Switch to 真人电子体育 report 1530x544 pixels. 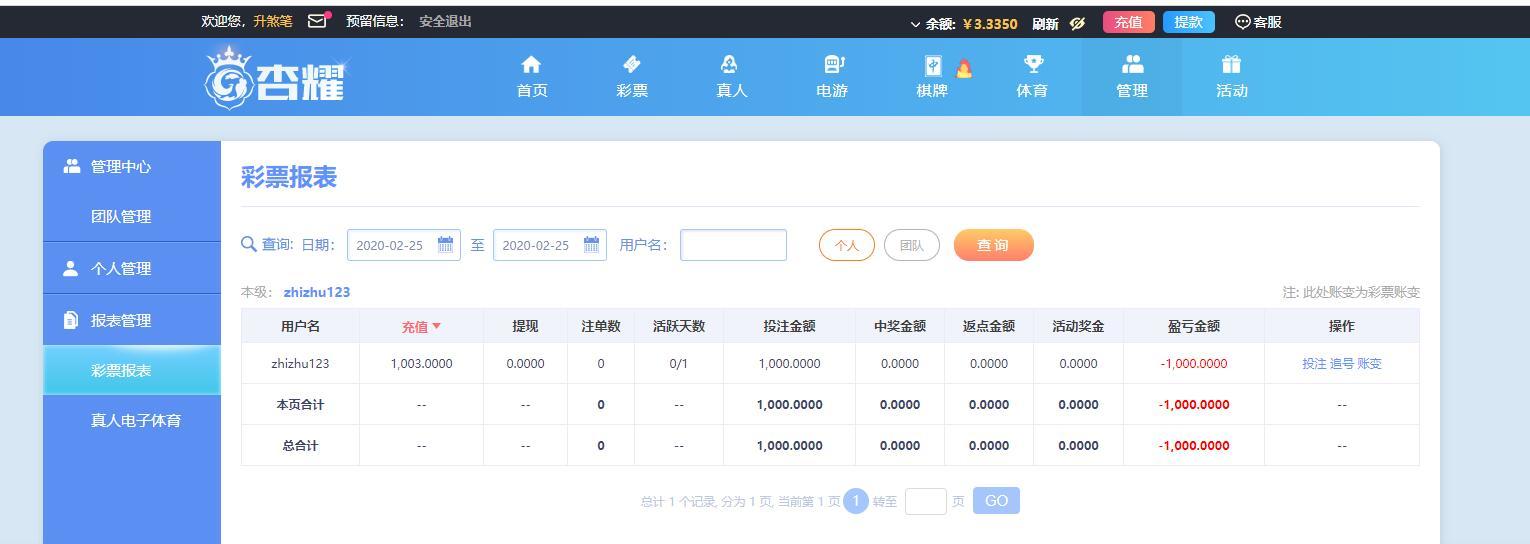pos(136,420)
